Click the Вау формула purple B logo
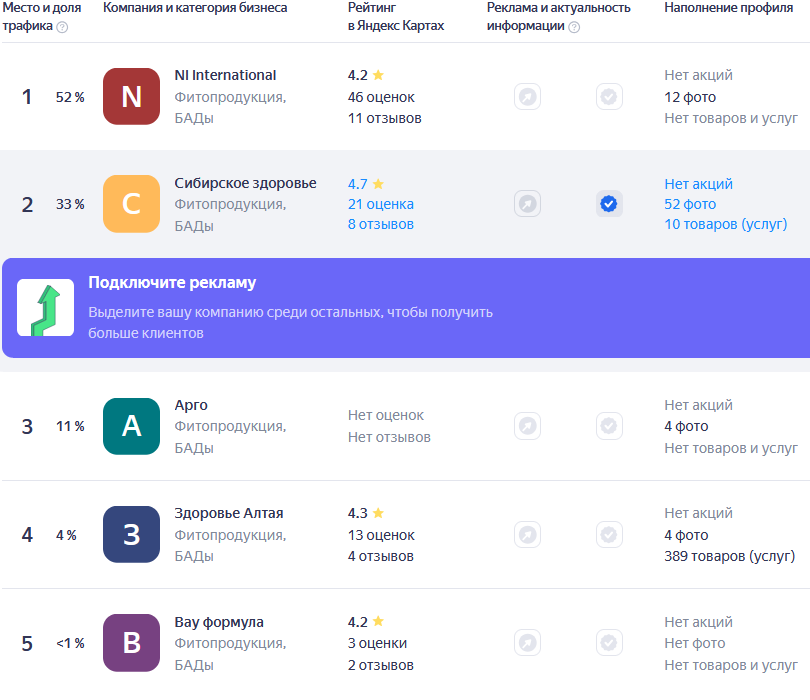Viewport: 810px width, 700px height. pyautogui.click(x=131, y=643)
